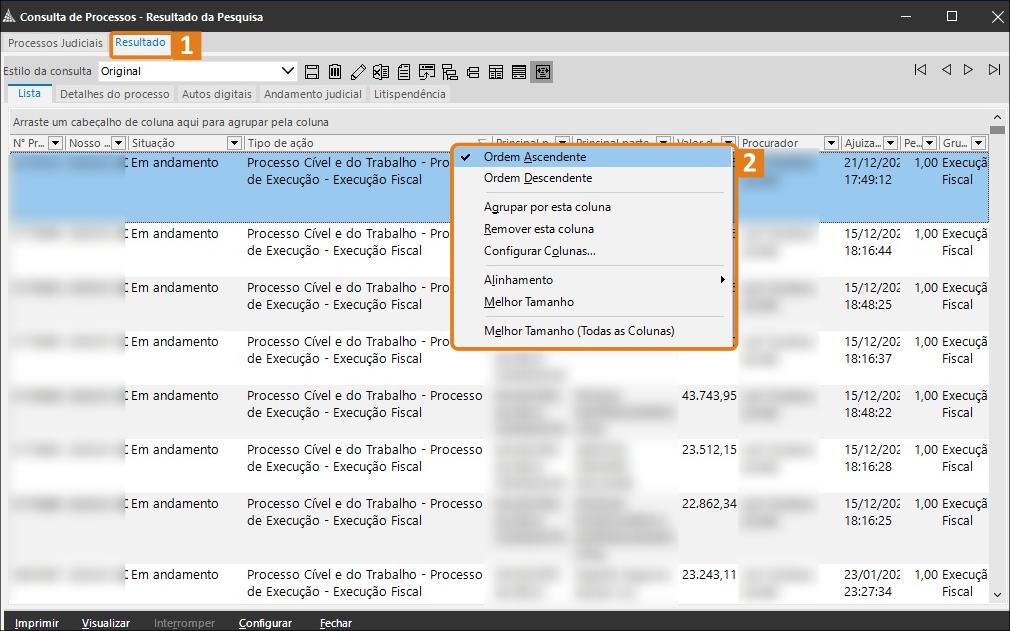
Task: Open the Estilo da consulta combo box
Action: 198,71
